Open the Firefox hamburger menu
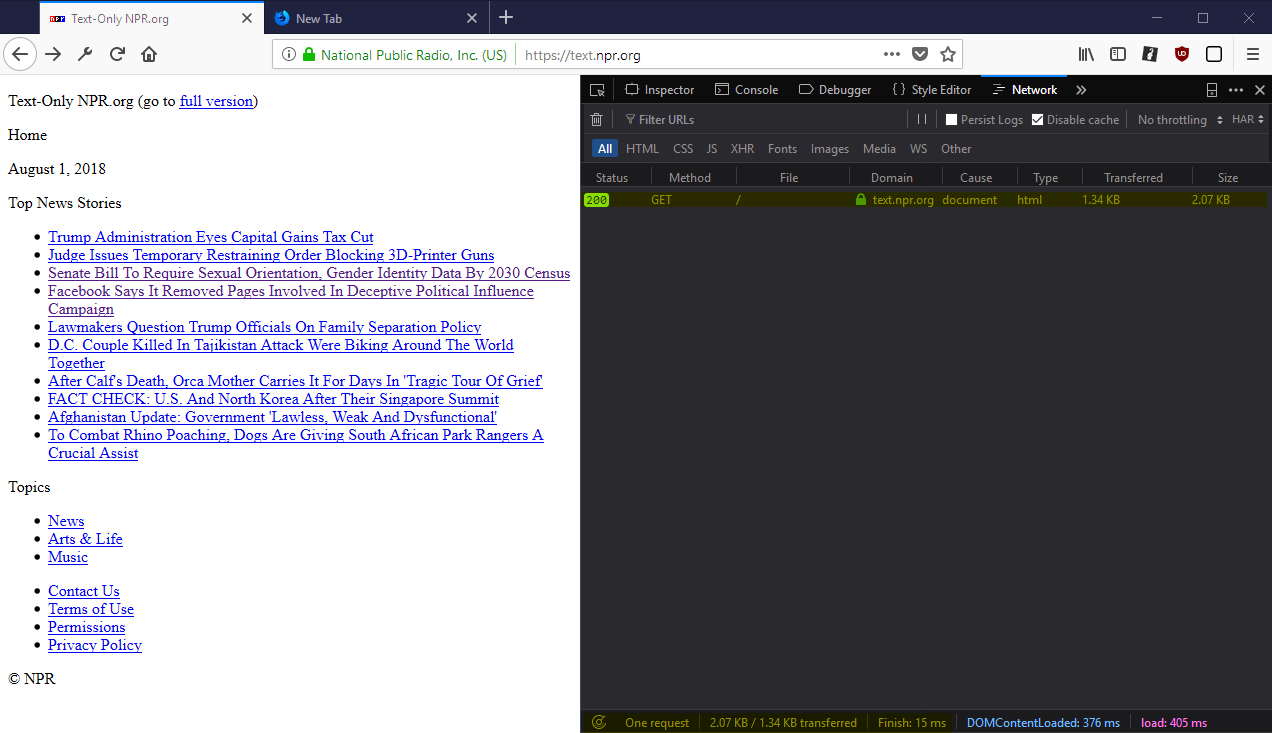The height and width of the screenshot is (733, 1272). [1253, 54]
